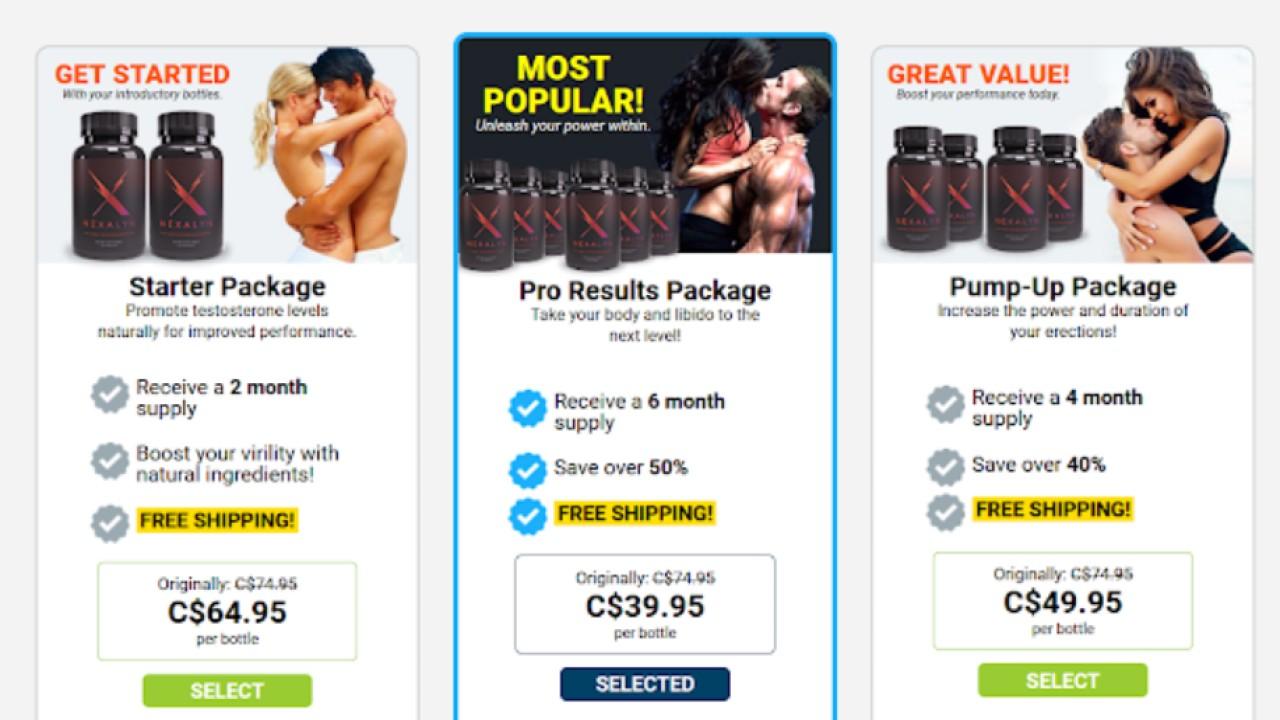Viewport: 1280px width, 720px height.
Task: Click gray checkmark beside 4 month supply
Action: 945,405
